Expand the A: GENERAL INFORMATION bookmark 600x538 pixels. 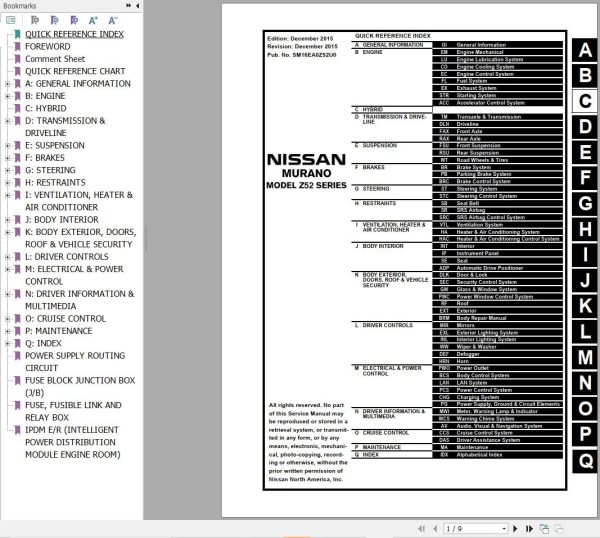(8, 83)
